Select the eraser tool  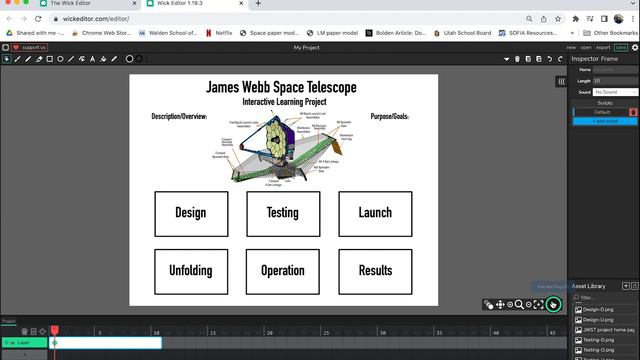coord(39,59)
